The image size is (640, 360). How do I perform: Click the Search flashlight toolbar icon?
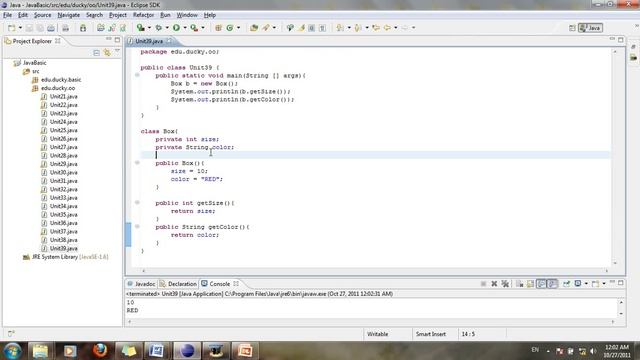click(266, 28)
